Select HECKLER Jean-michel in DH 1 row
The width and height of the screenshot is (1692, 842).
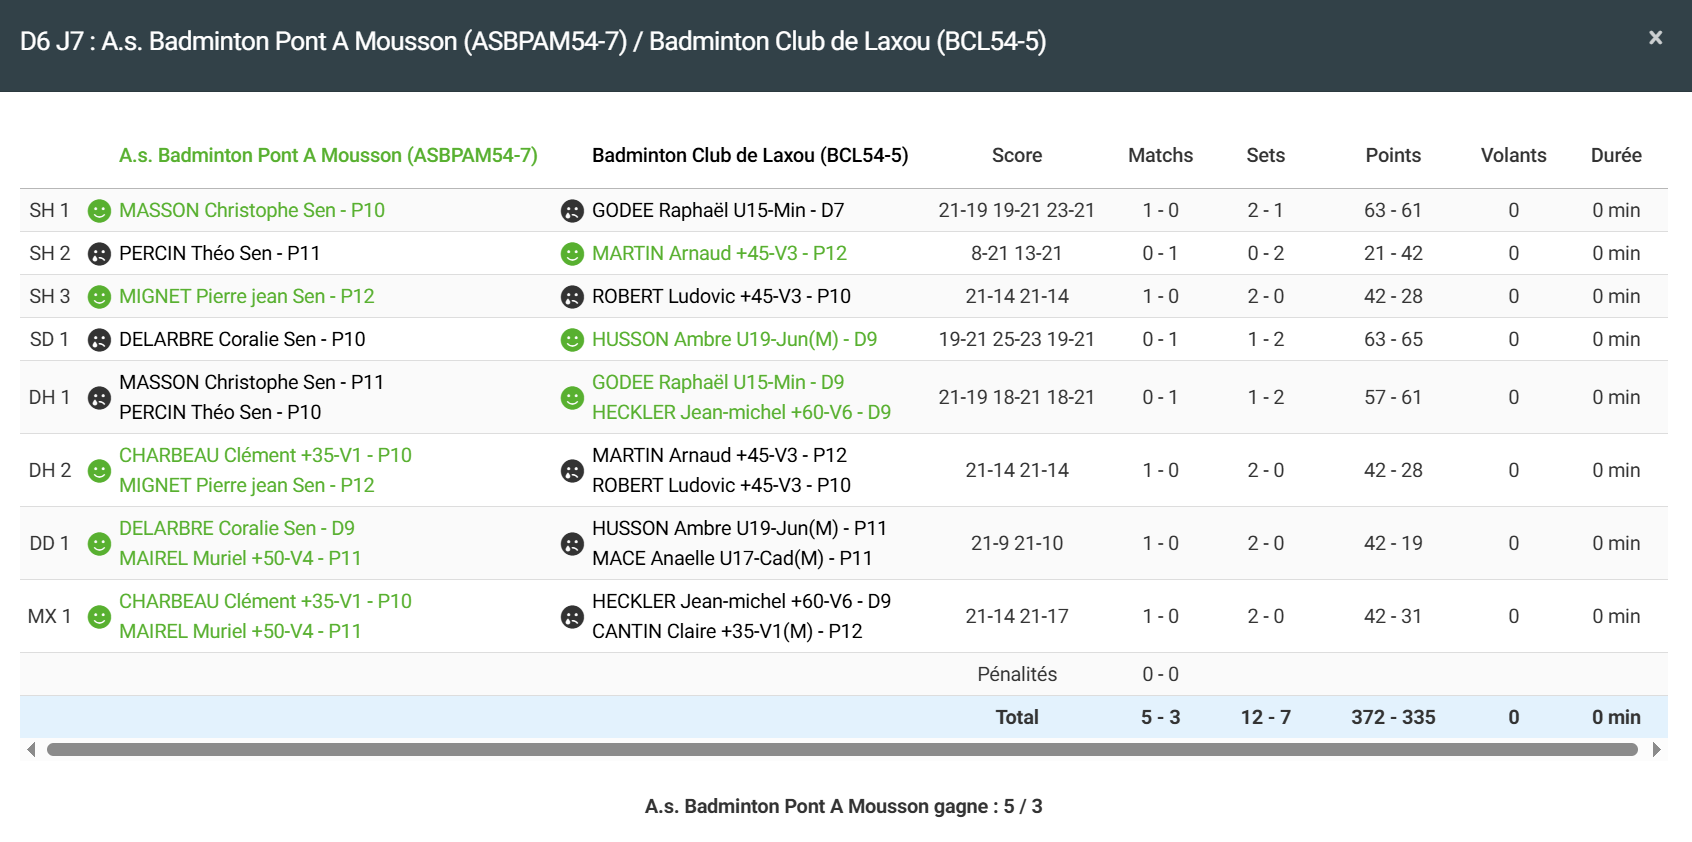click(x=741, y=412)
